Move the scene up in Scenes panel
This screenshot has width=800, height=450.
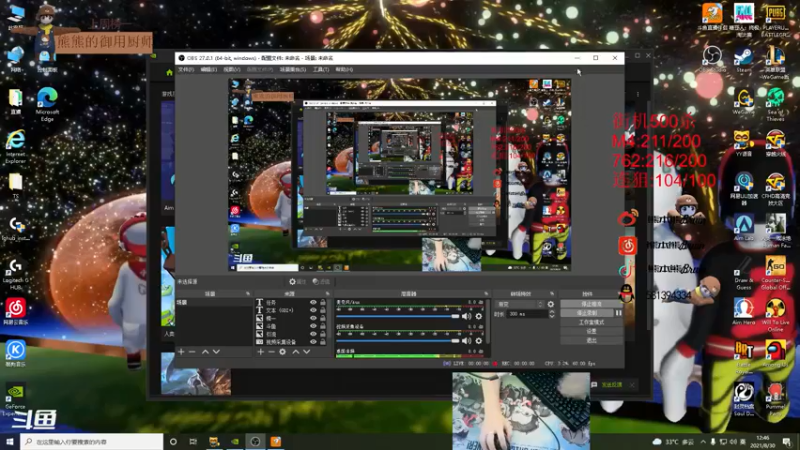(205, 352)
